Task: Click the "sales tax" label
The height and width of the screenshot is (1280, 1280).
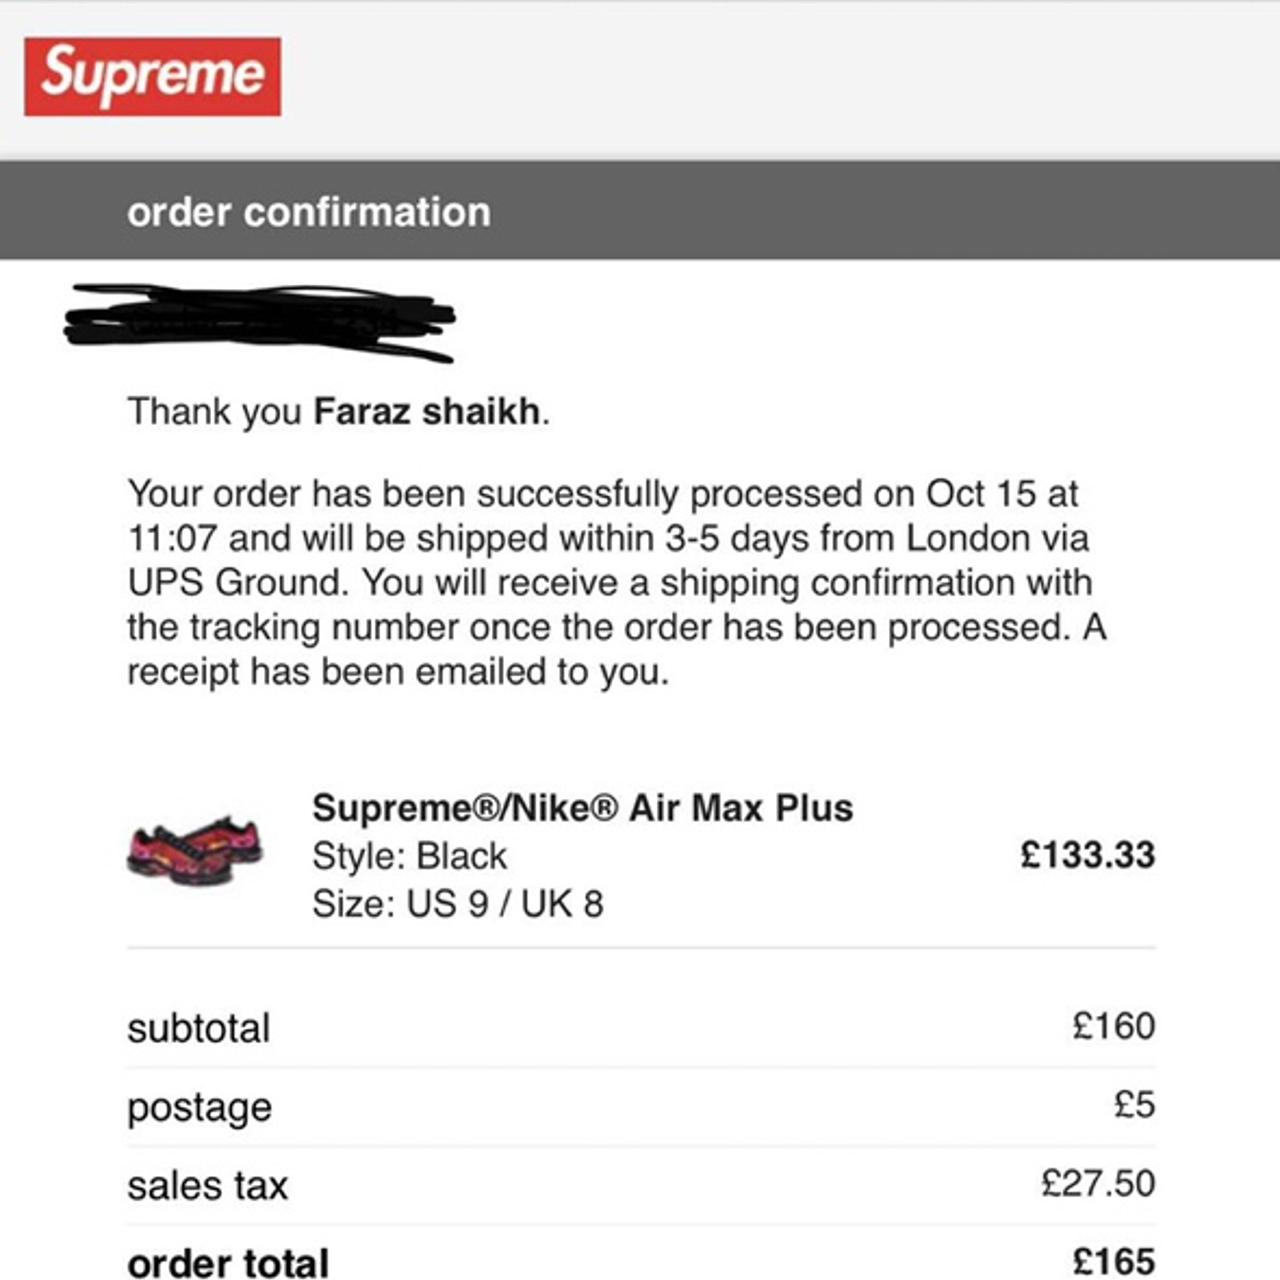Action: pyautogui.click(x=207, y=1186)
